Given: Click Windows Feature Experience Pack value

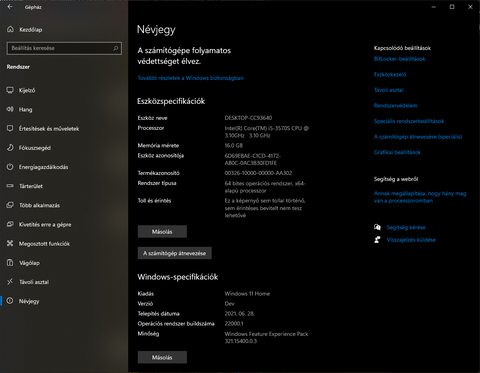Looking at the screenshot, I should click(x=266, y=337).
